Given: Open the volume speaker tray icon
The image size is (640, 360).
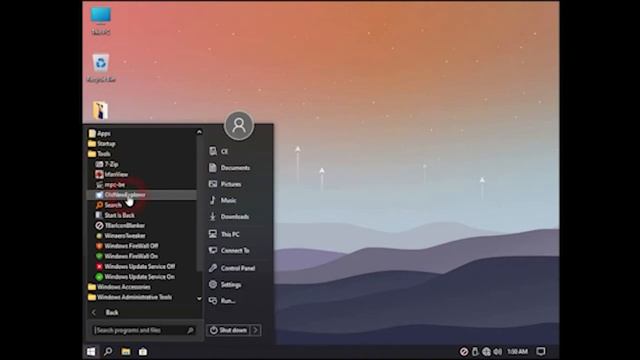Looking at the screenshot, I should pos(498,351).
